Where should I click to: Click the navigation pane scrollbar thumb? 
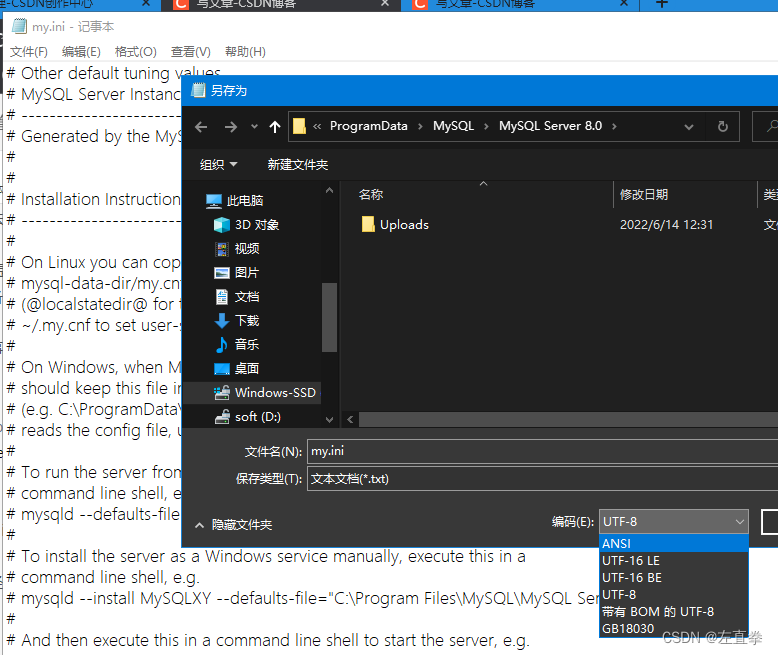pyautogui.click(x=329, y=317)
